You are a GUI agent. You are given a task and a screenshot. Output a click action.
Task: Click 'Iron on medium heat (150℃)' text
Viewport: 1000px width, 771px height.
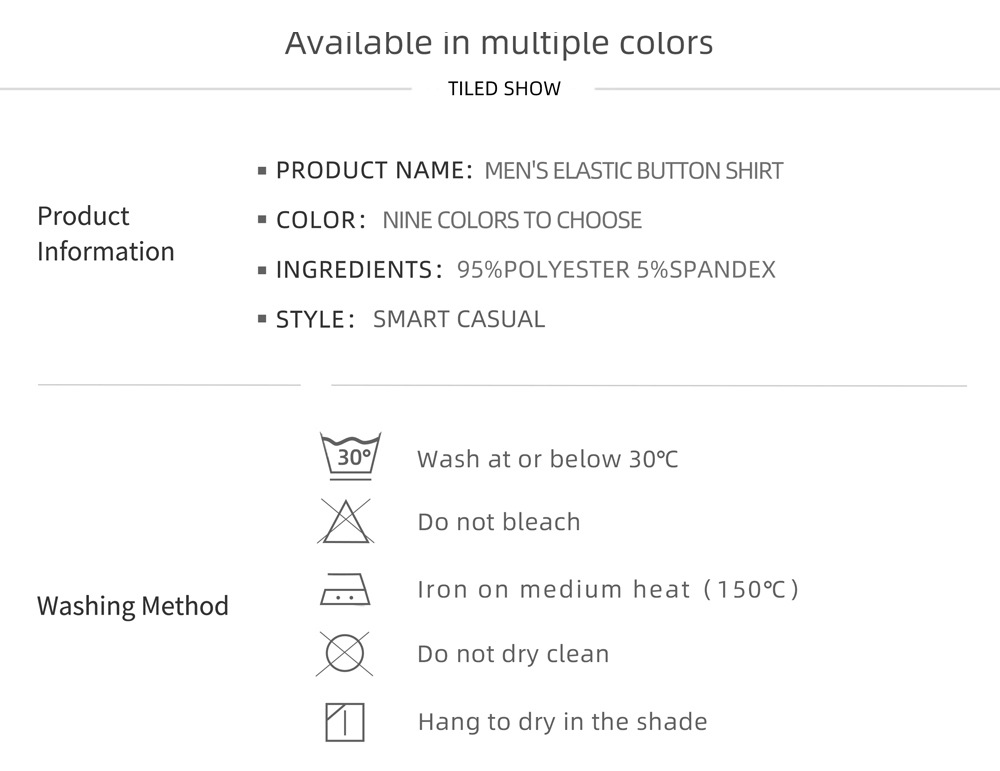pyautogui.click(x=608, y=589)
